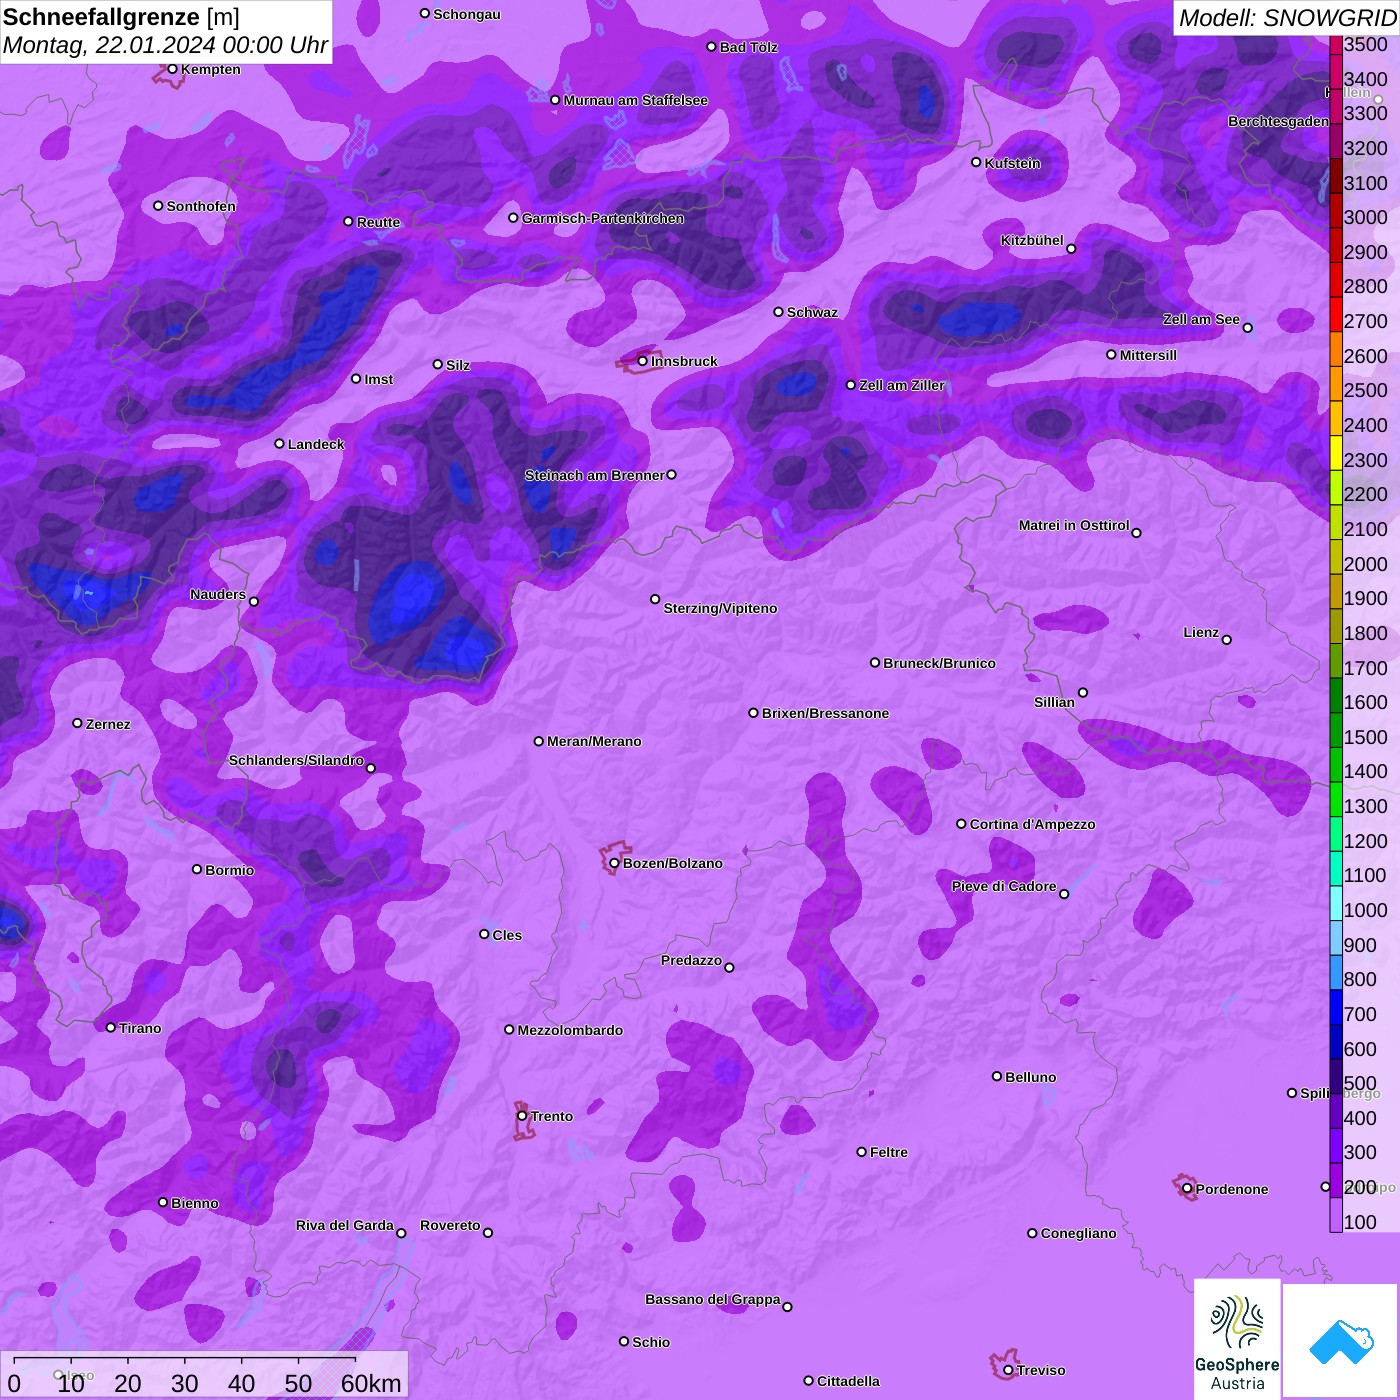Click the Bienno location dot

click(x=163, y=1202)
